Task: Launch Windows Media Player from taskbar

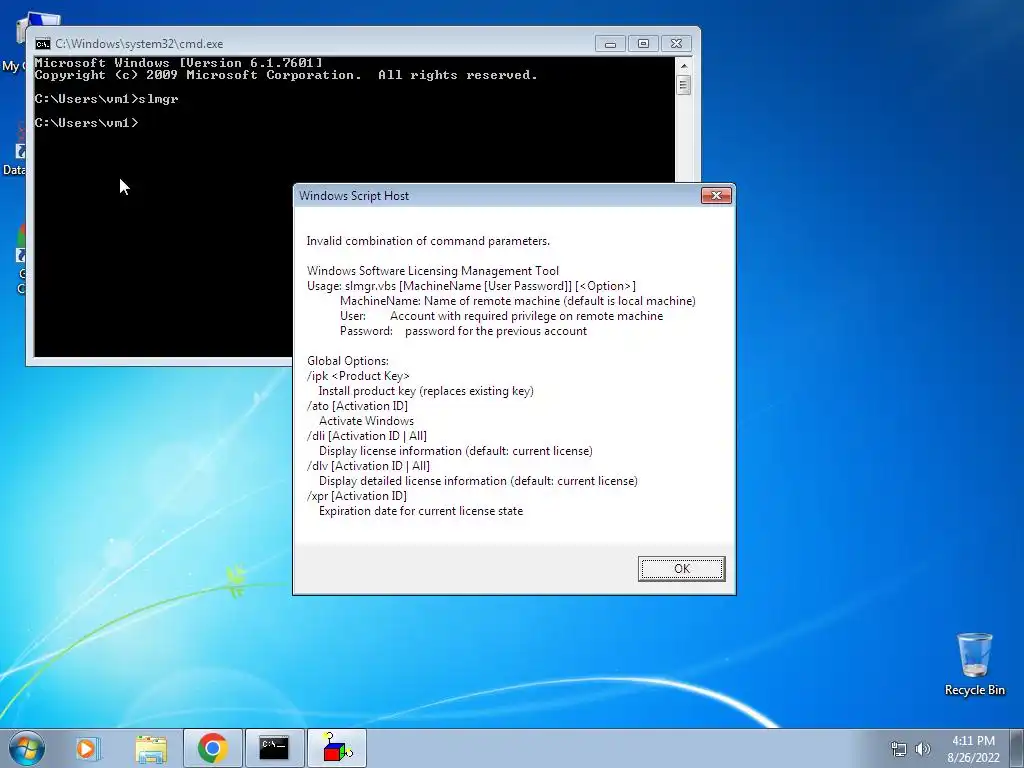Action: coord(87,748)
